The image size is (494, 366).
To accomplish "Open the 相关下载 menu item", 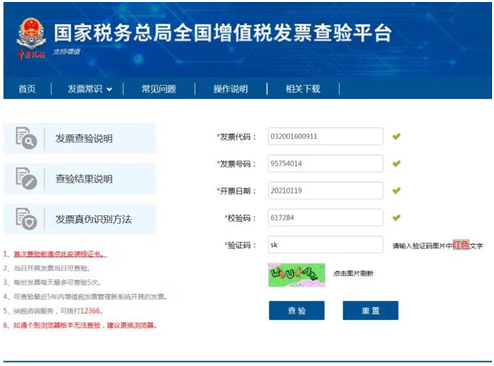I will pyautogui.click(x=303, y=89).
